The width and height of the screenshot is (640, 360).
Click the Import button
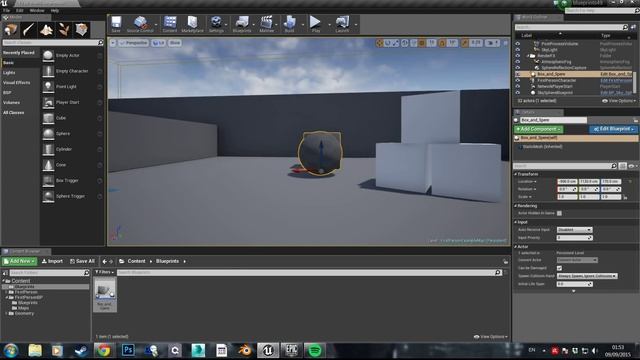(x=52, y=261)
